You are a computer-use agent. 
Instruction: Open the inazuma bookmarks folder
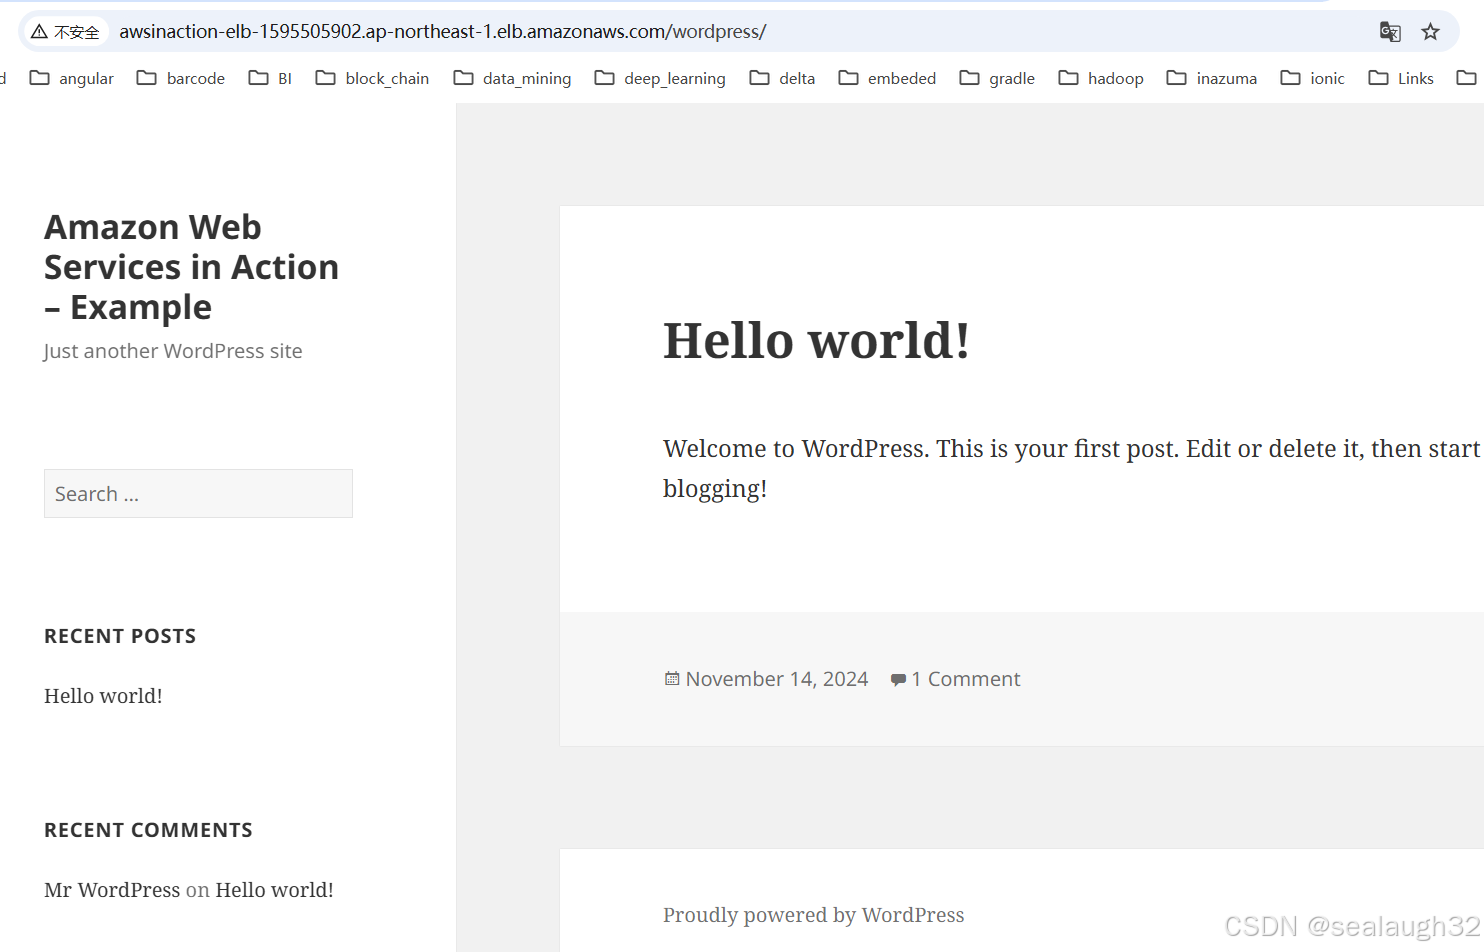click(x=1212, y=78)
